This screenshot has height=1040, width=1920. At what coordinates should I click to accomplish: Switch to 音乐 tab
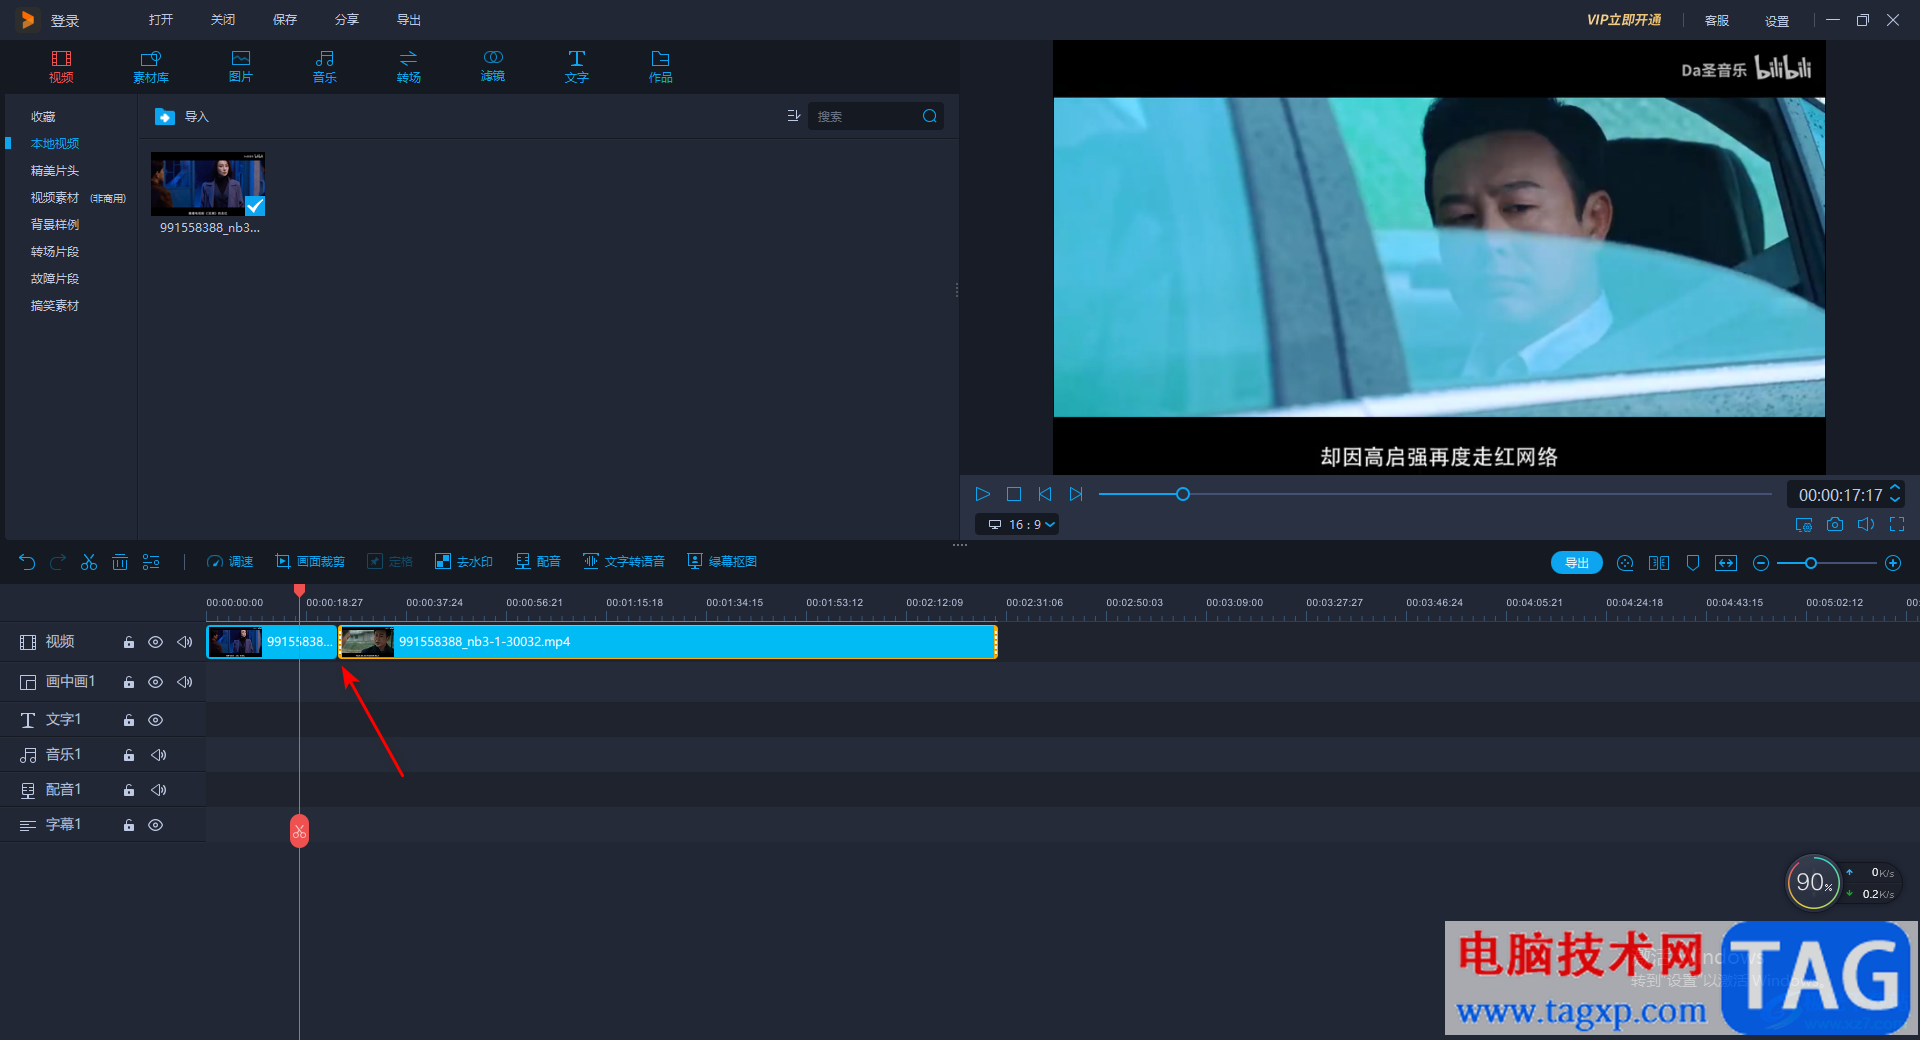coord(325,67)
